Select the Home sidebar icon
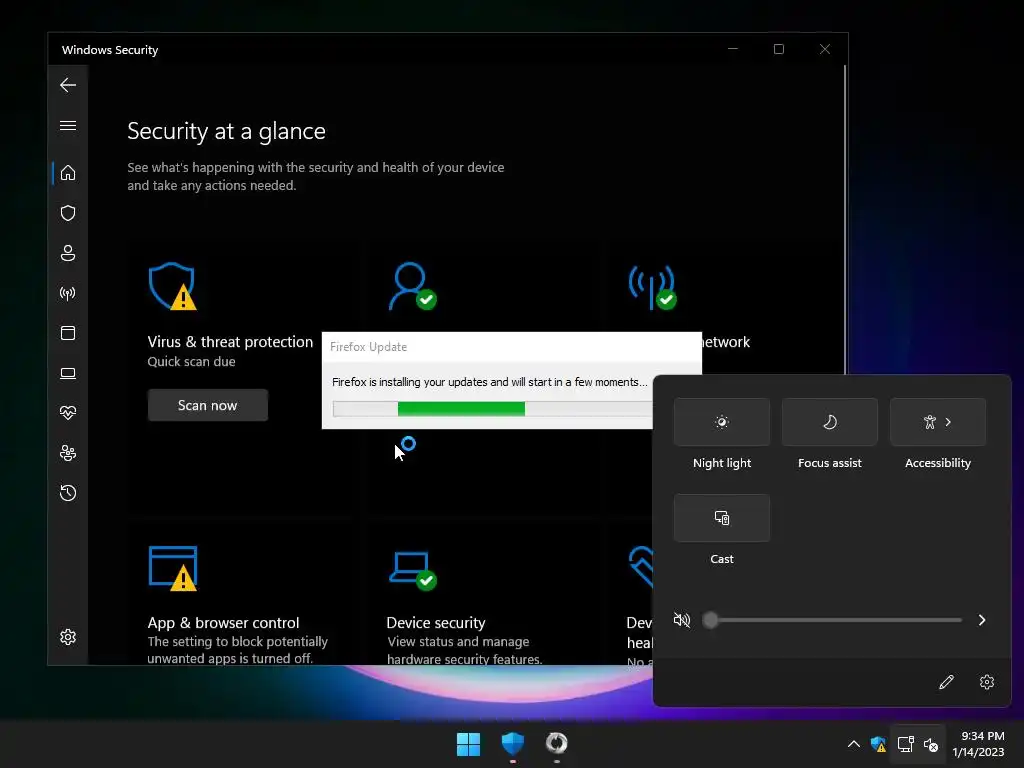This screenshot has height=768, width=1024. [x=68, y=173]
